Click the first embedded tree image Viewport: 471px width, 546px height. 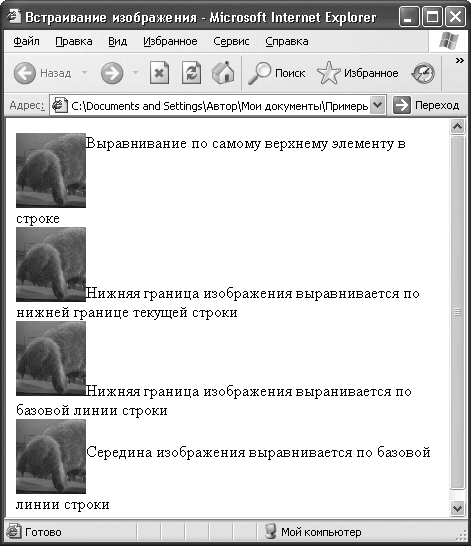tap(51, 170)
